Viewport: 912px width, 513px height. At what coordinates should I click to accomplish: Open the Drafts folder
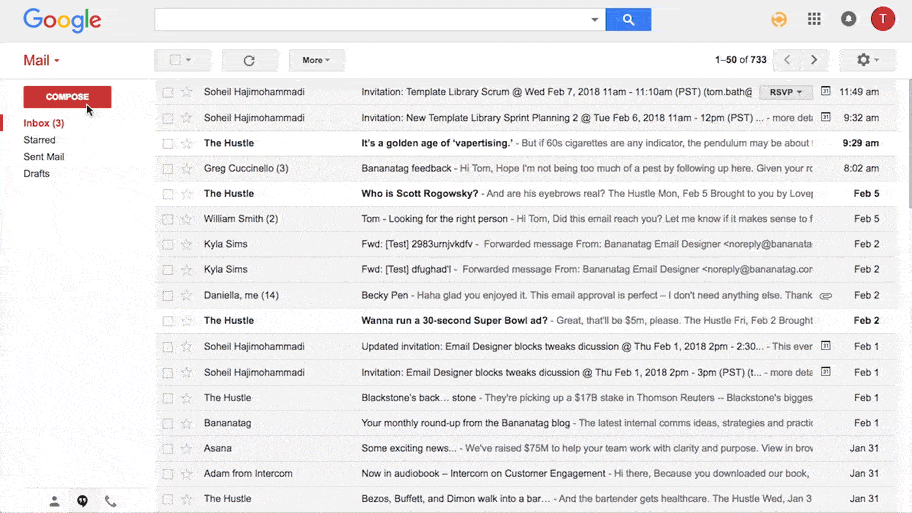[36, 174]
